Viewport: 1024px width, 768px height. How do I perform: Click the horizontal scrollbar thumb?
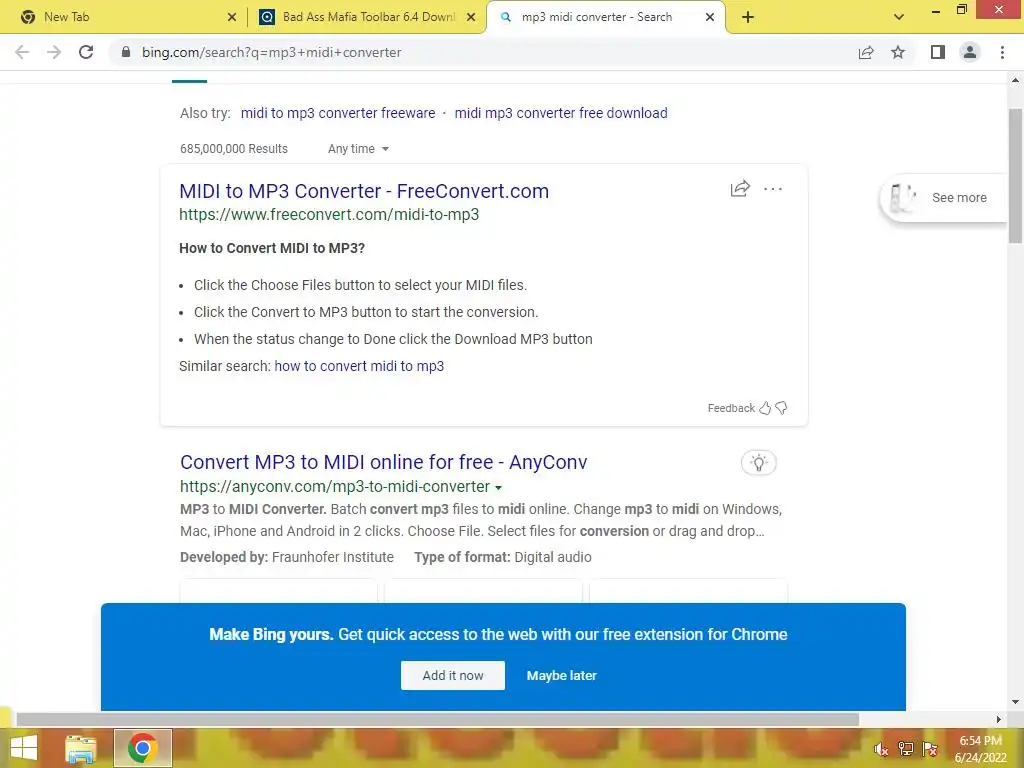pyautogui.click(x=438, y=719)
